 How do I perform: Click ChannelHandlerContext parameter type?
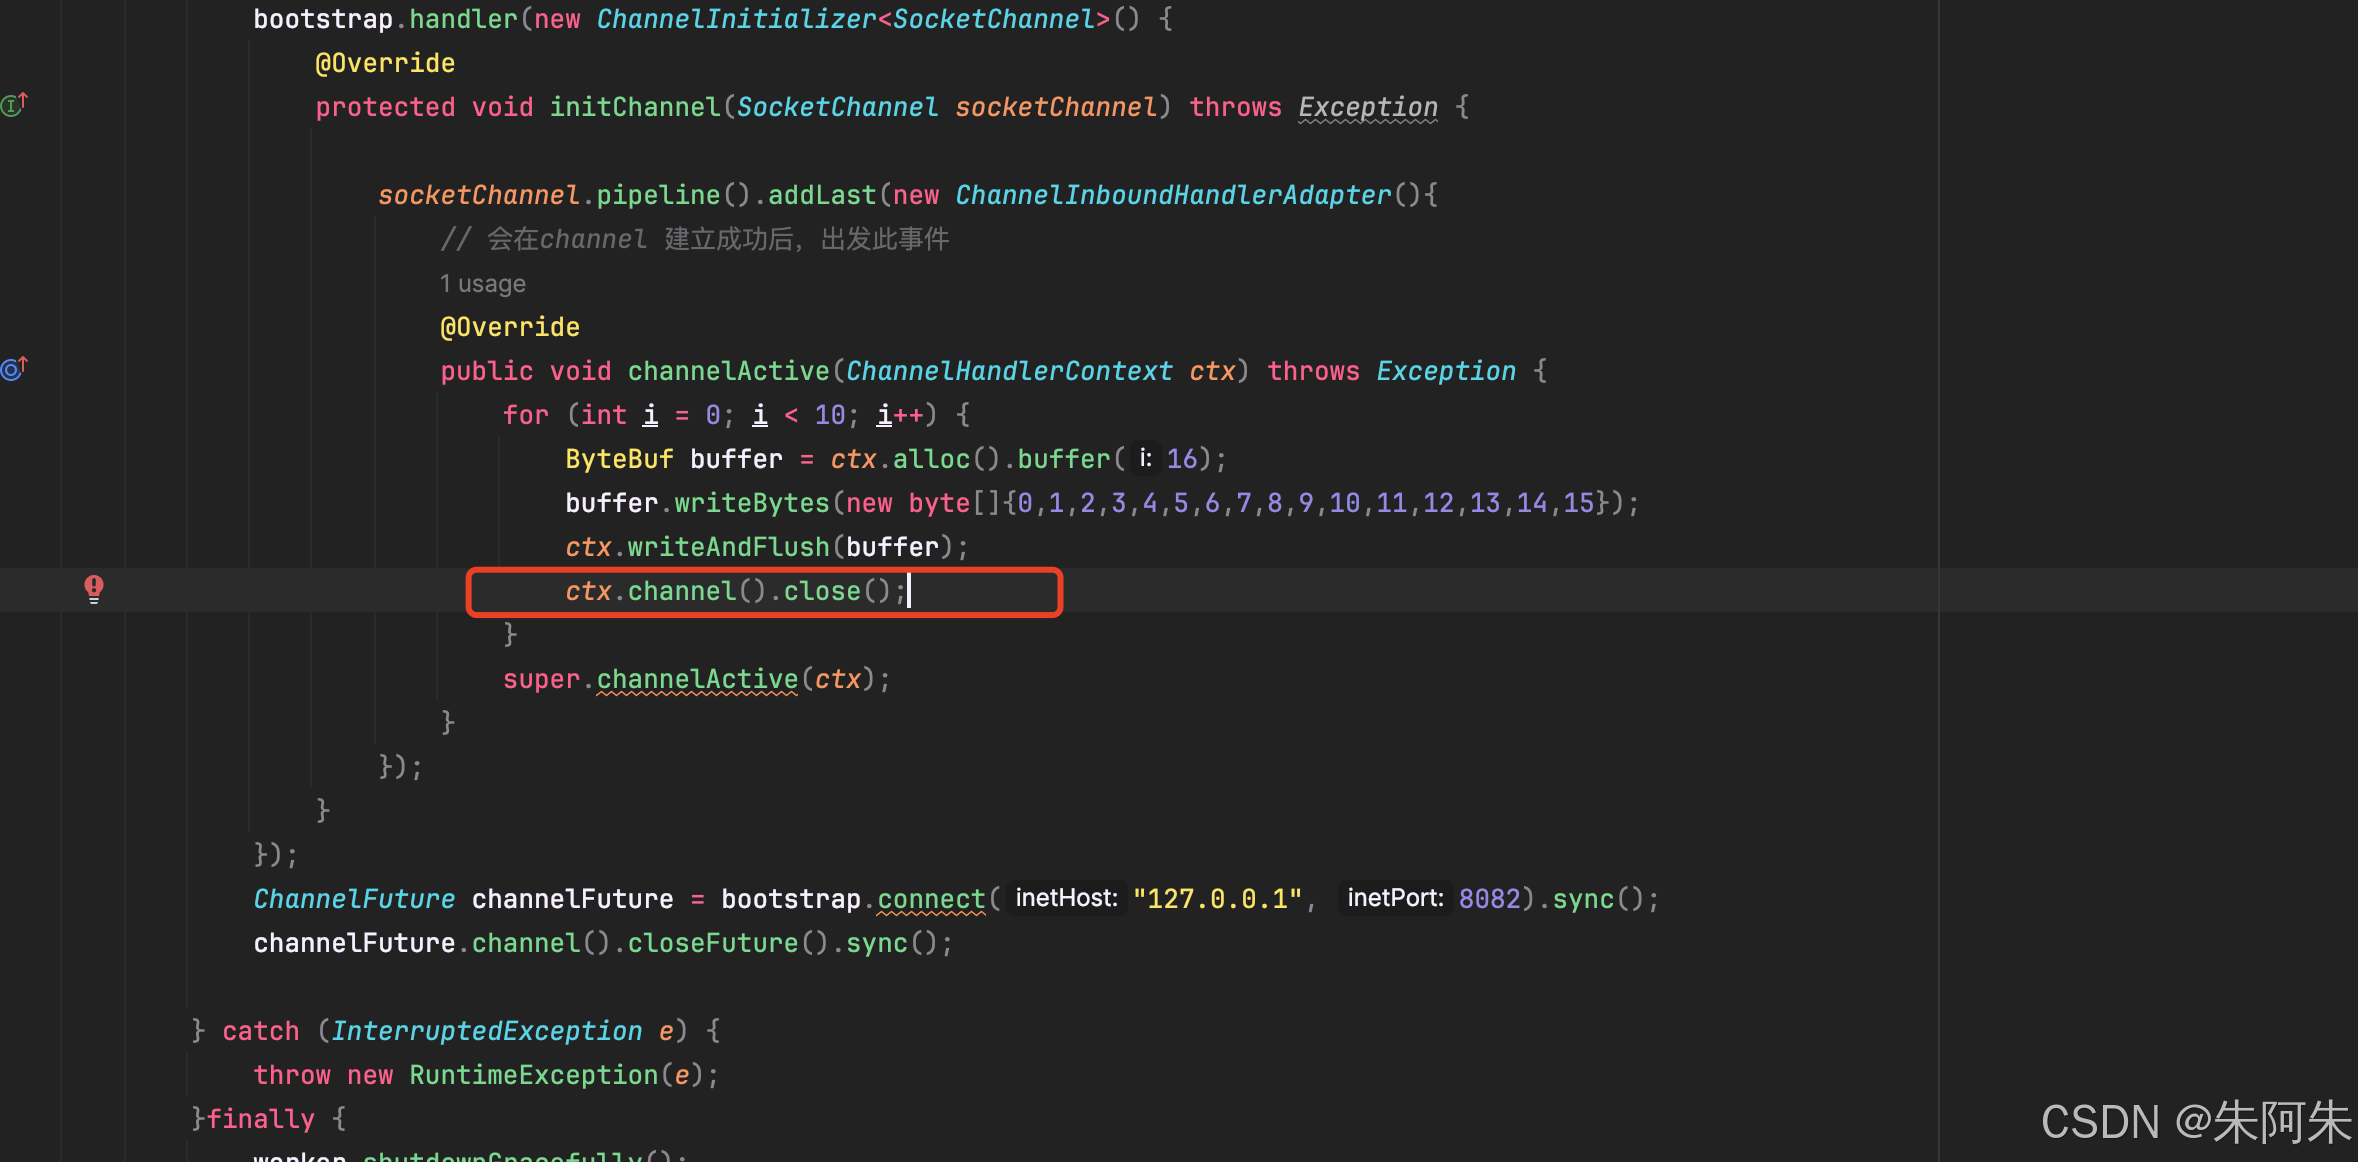coord(1009,371)
